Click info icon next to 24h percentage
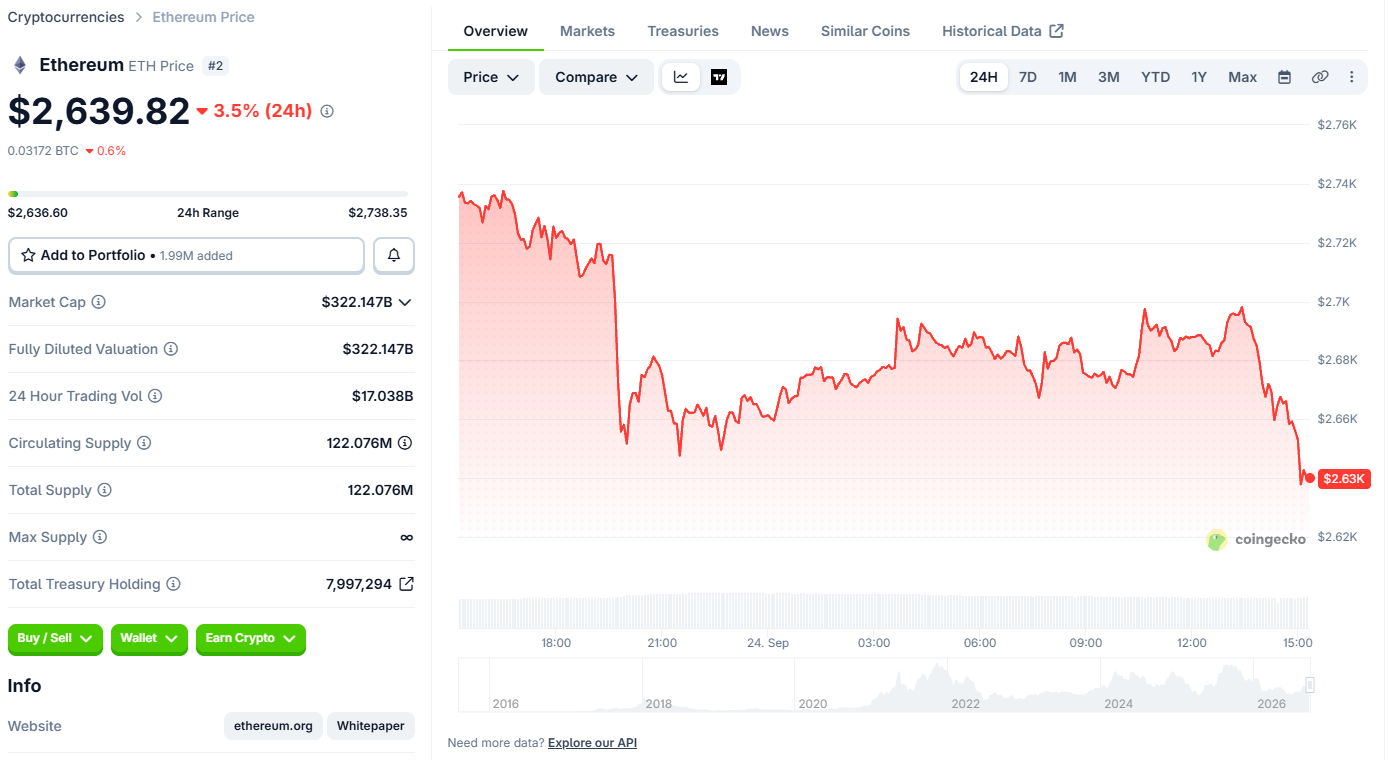Image resolution: width=1390 pixels, height=760 pixels. 327,111
